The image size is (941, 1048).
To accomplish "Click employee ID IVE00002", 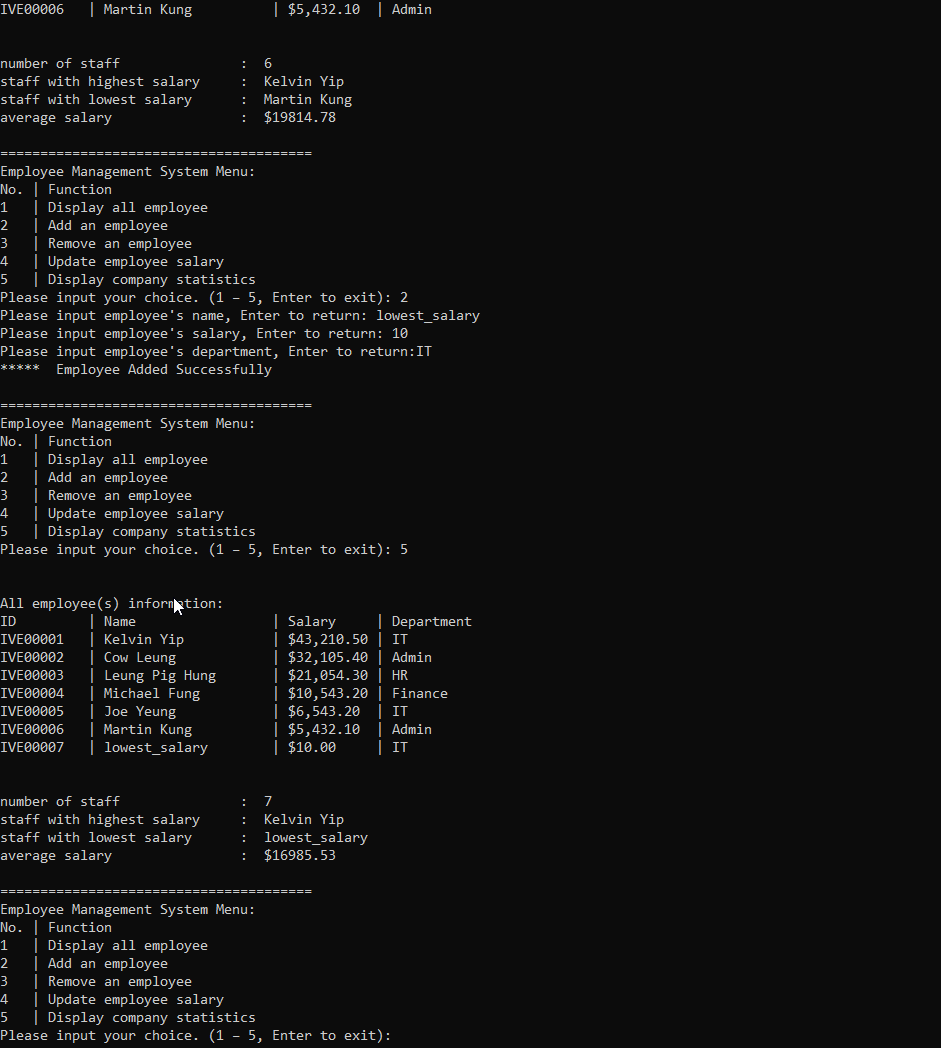I will pyautogui.click(x=32, y=658).
